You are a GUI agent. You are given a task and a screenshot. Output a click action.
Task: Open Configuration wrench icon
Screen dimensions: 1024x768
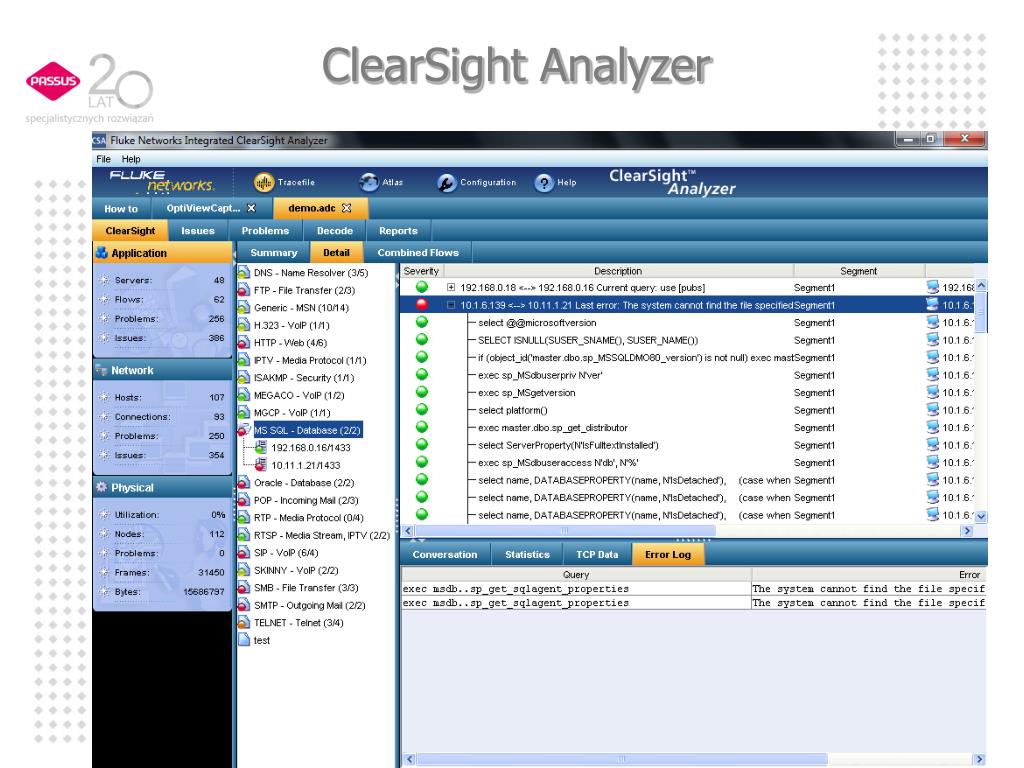(x=447, y=184)
